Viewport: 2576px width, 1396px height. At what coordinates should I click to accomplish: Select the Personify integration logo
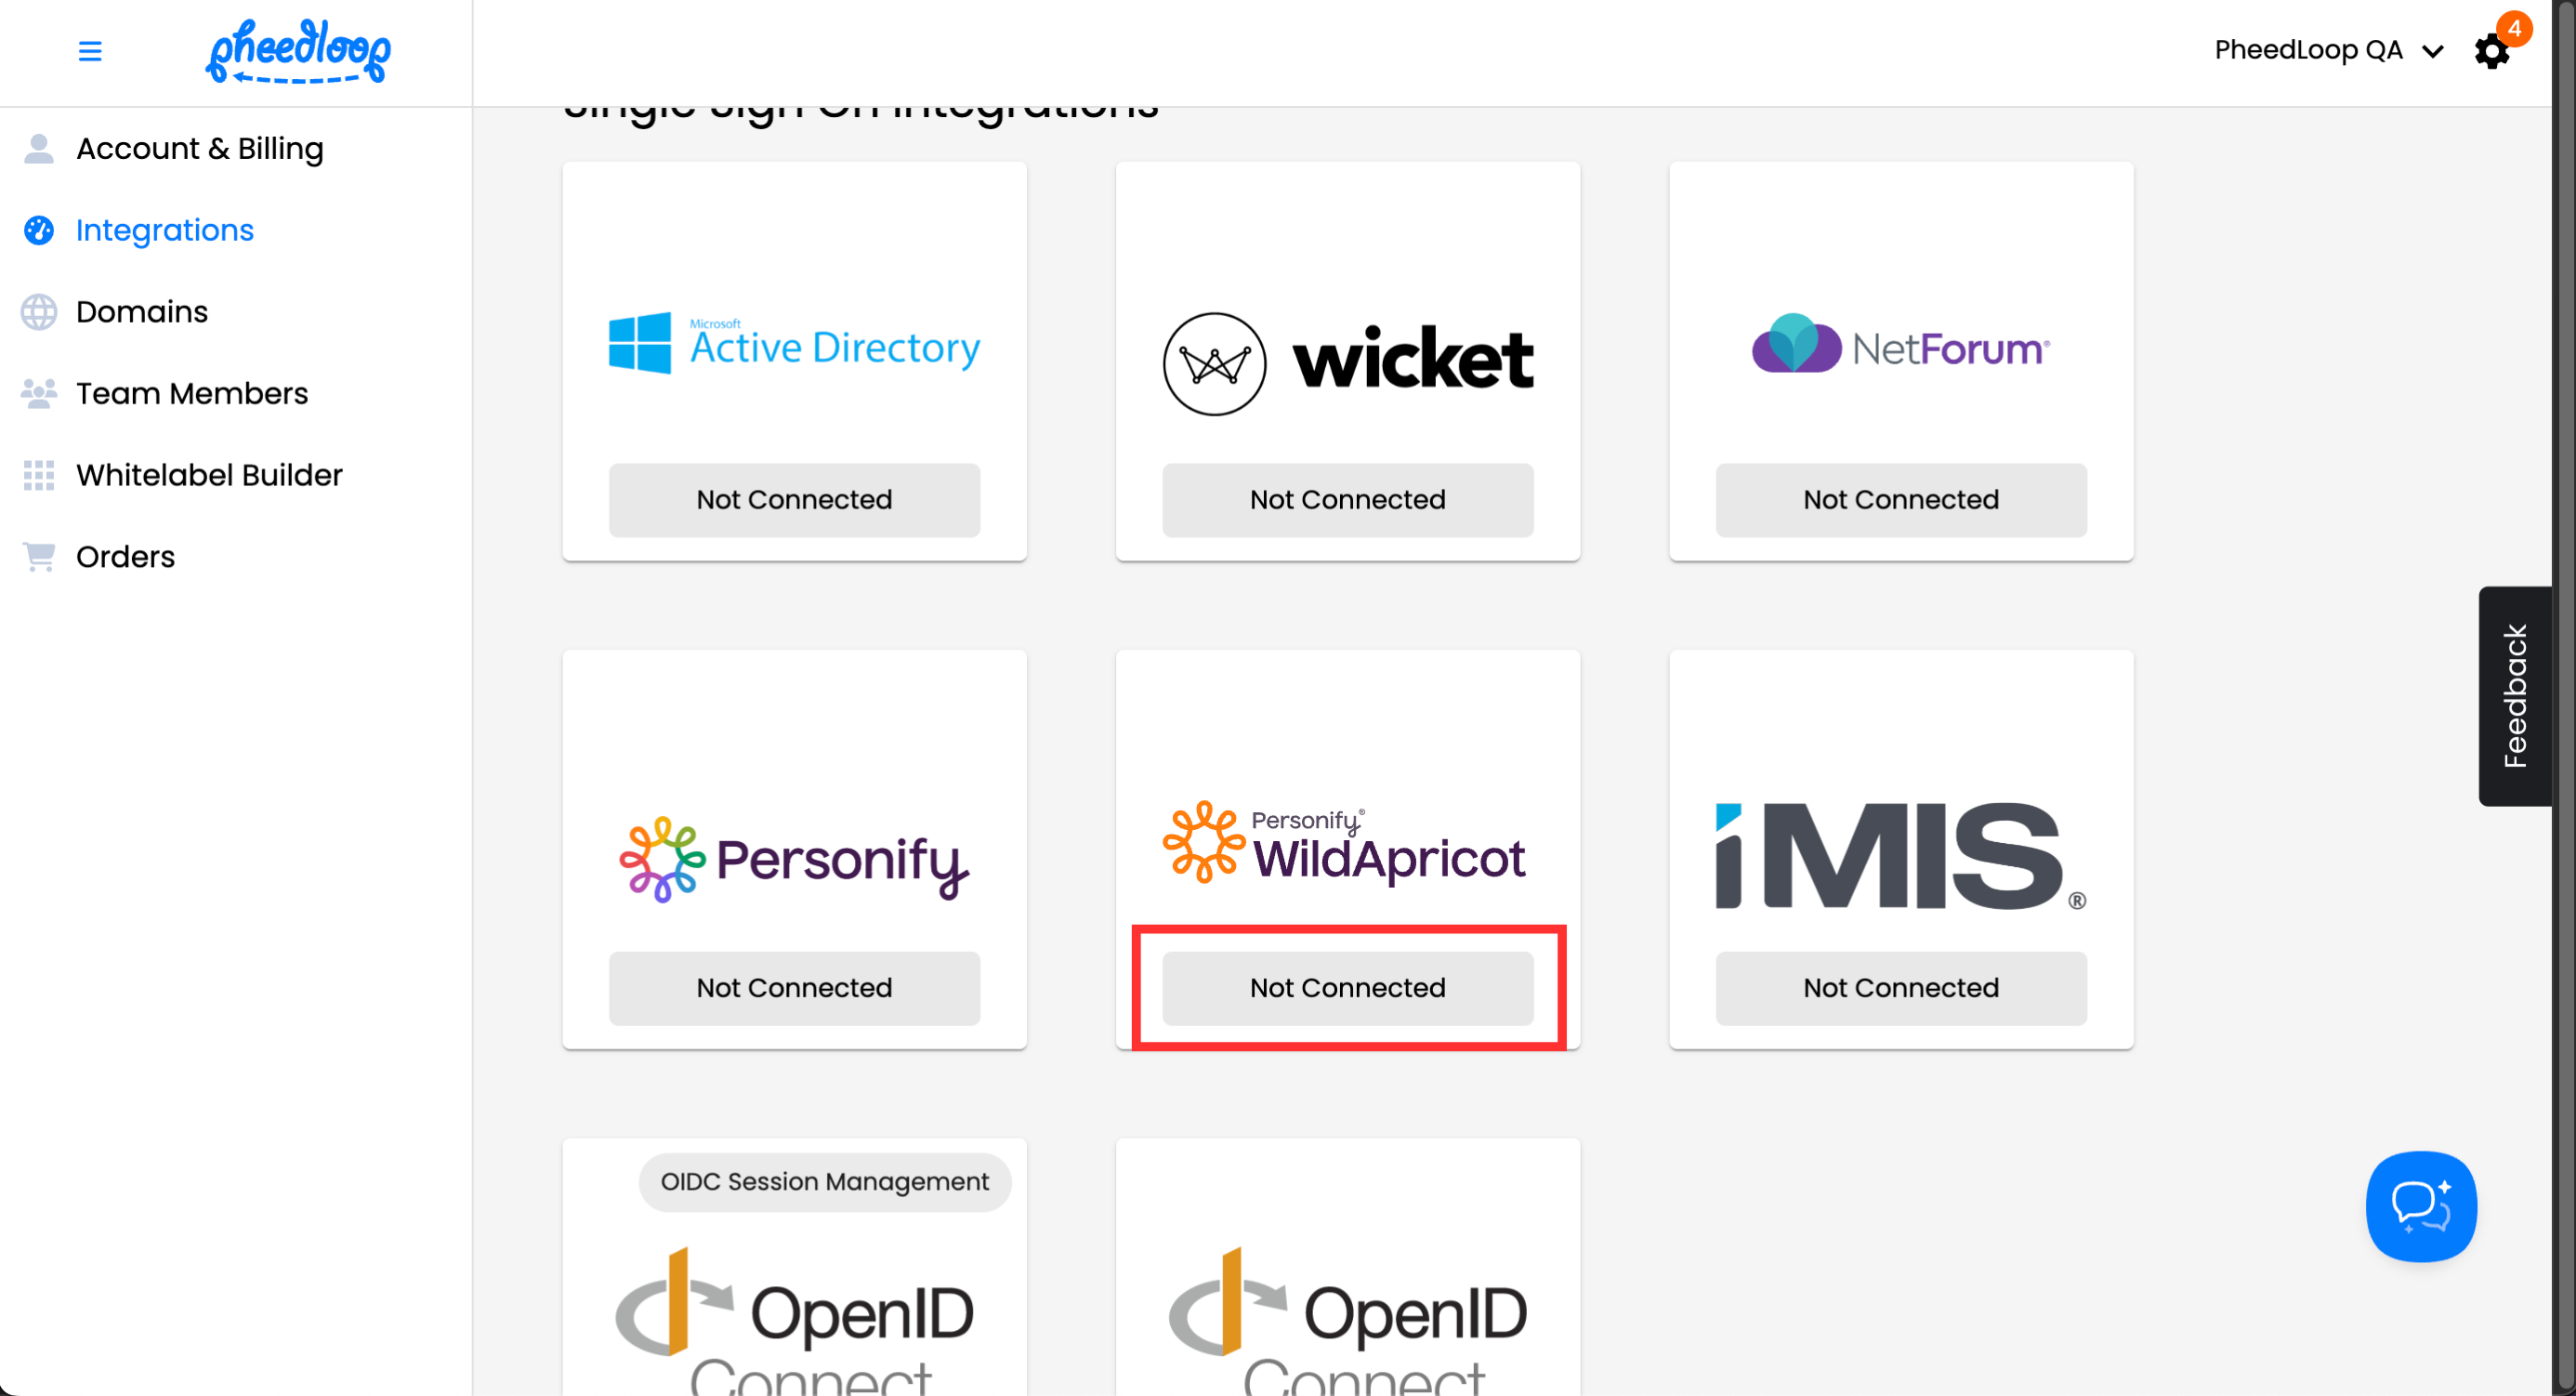pos(794,860)
